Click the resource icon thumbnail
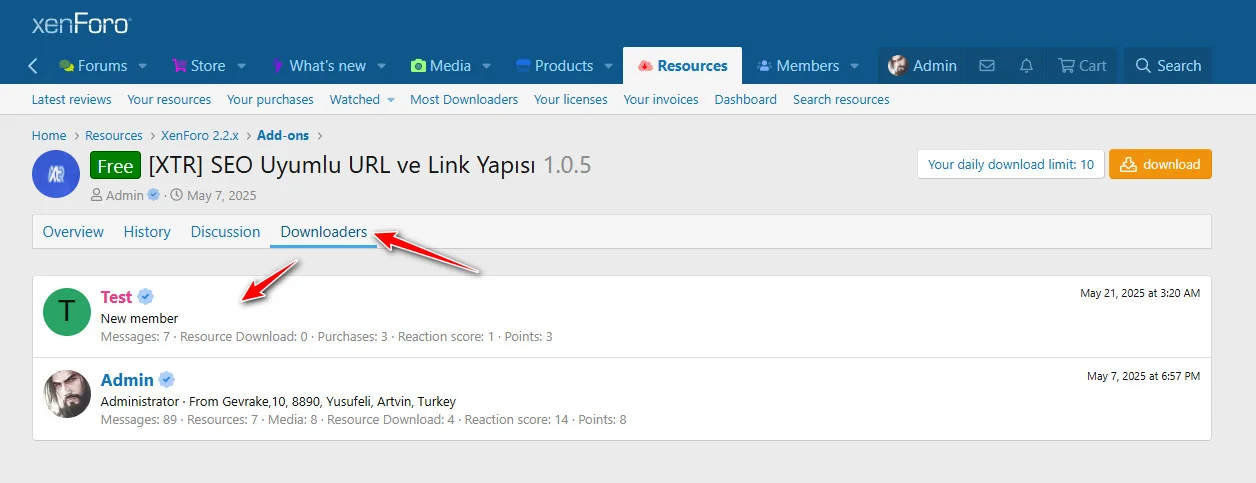Viewport: 1256px width, 483px height. pyautogui.click(x=56, y=175)
